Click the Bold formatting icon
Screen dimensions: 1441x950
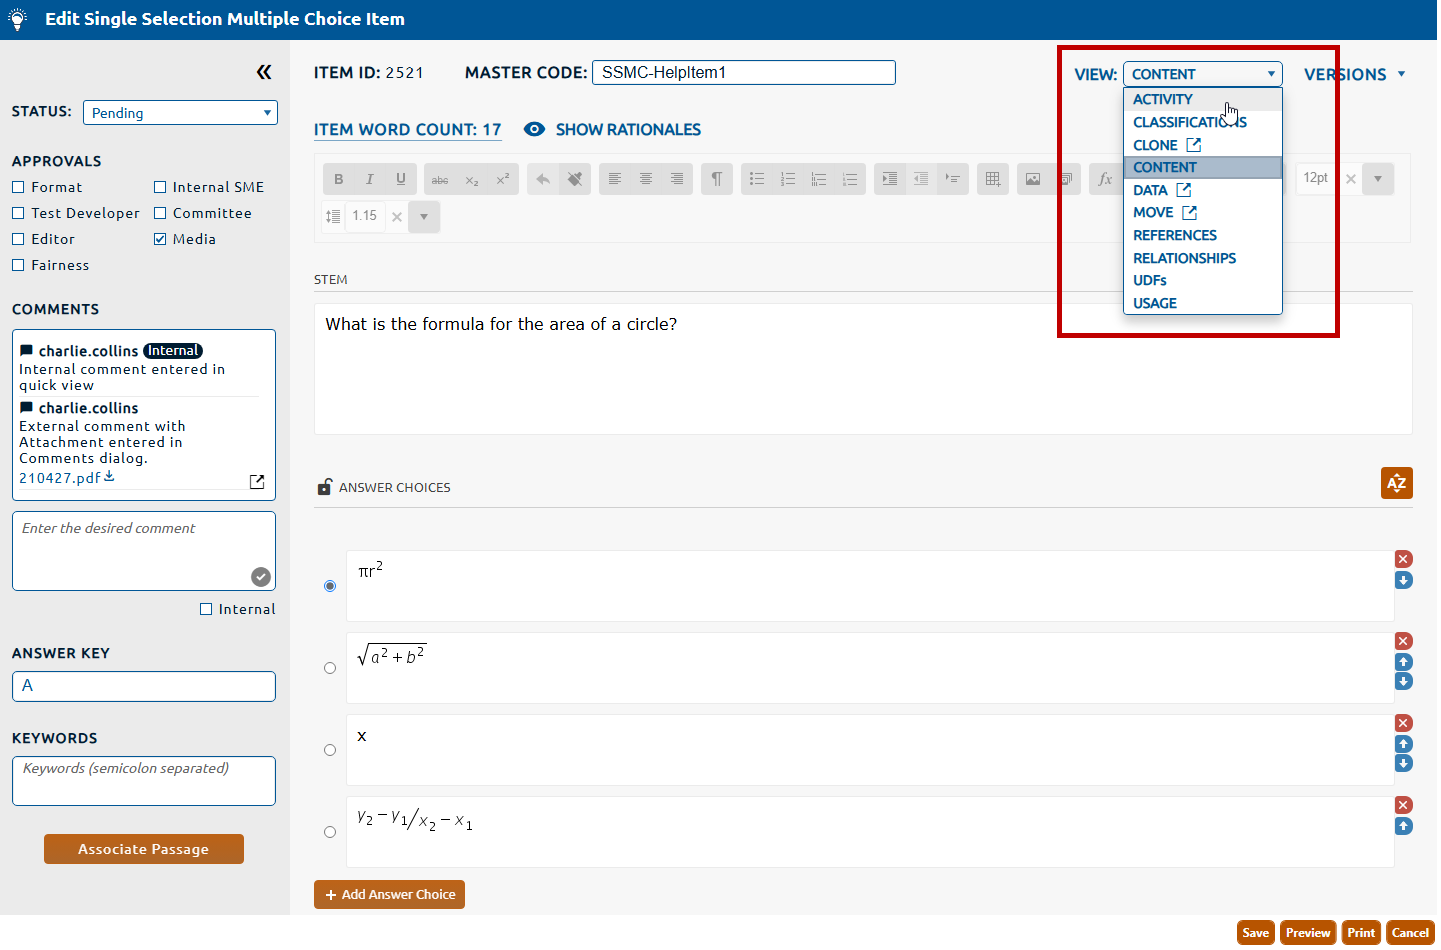coord(339,179)
